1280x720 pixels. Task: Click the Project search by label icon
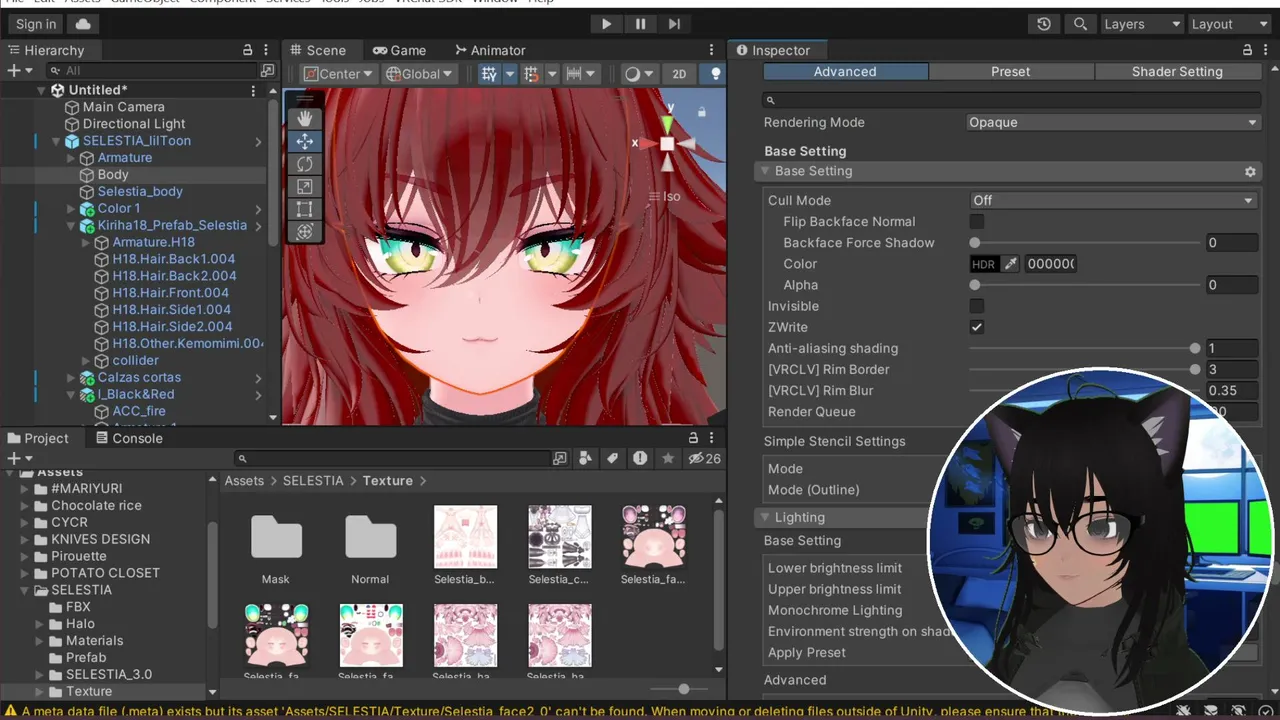(612, 459)
